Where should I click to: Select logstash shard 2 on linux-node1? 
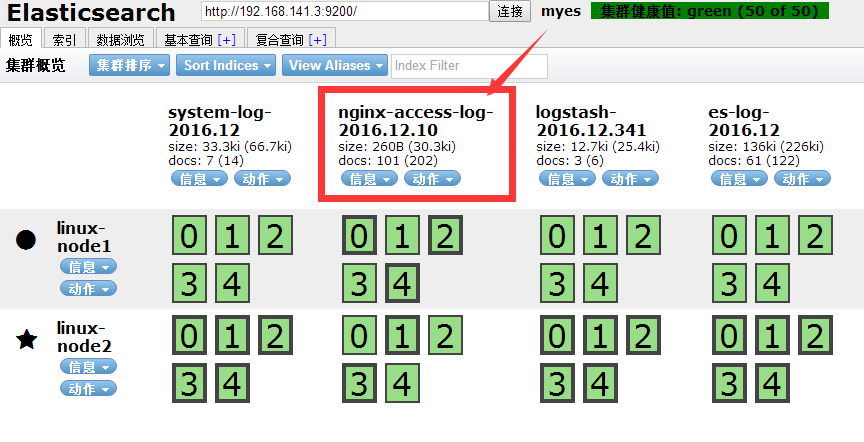coord(643,235)
